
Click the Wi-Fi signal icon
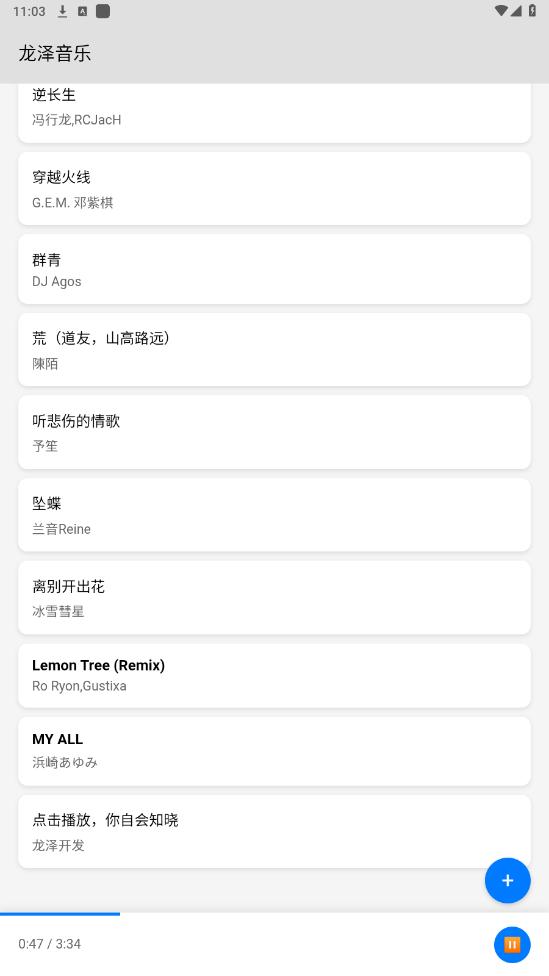coord(500,11)
